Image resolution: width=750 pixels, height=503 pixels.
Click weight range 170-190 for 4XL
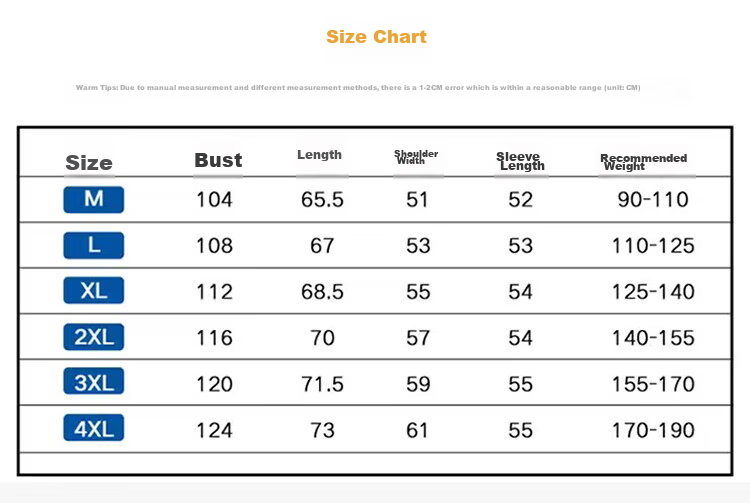(653, 430)
